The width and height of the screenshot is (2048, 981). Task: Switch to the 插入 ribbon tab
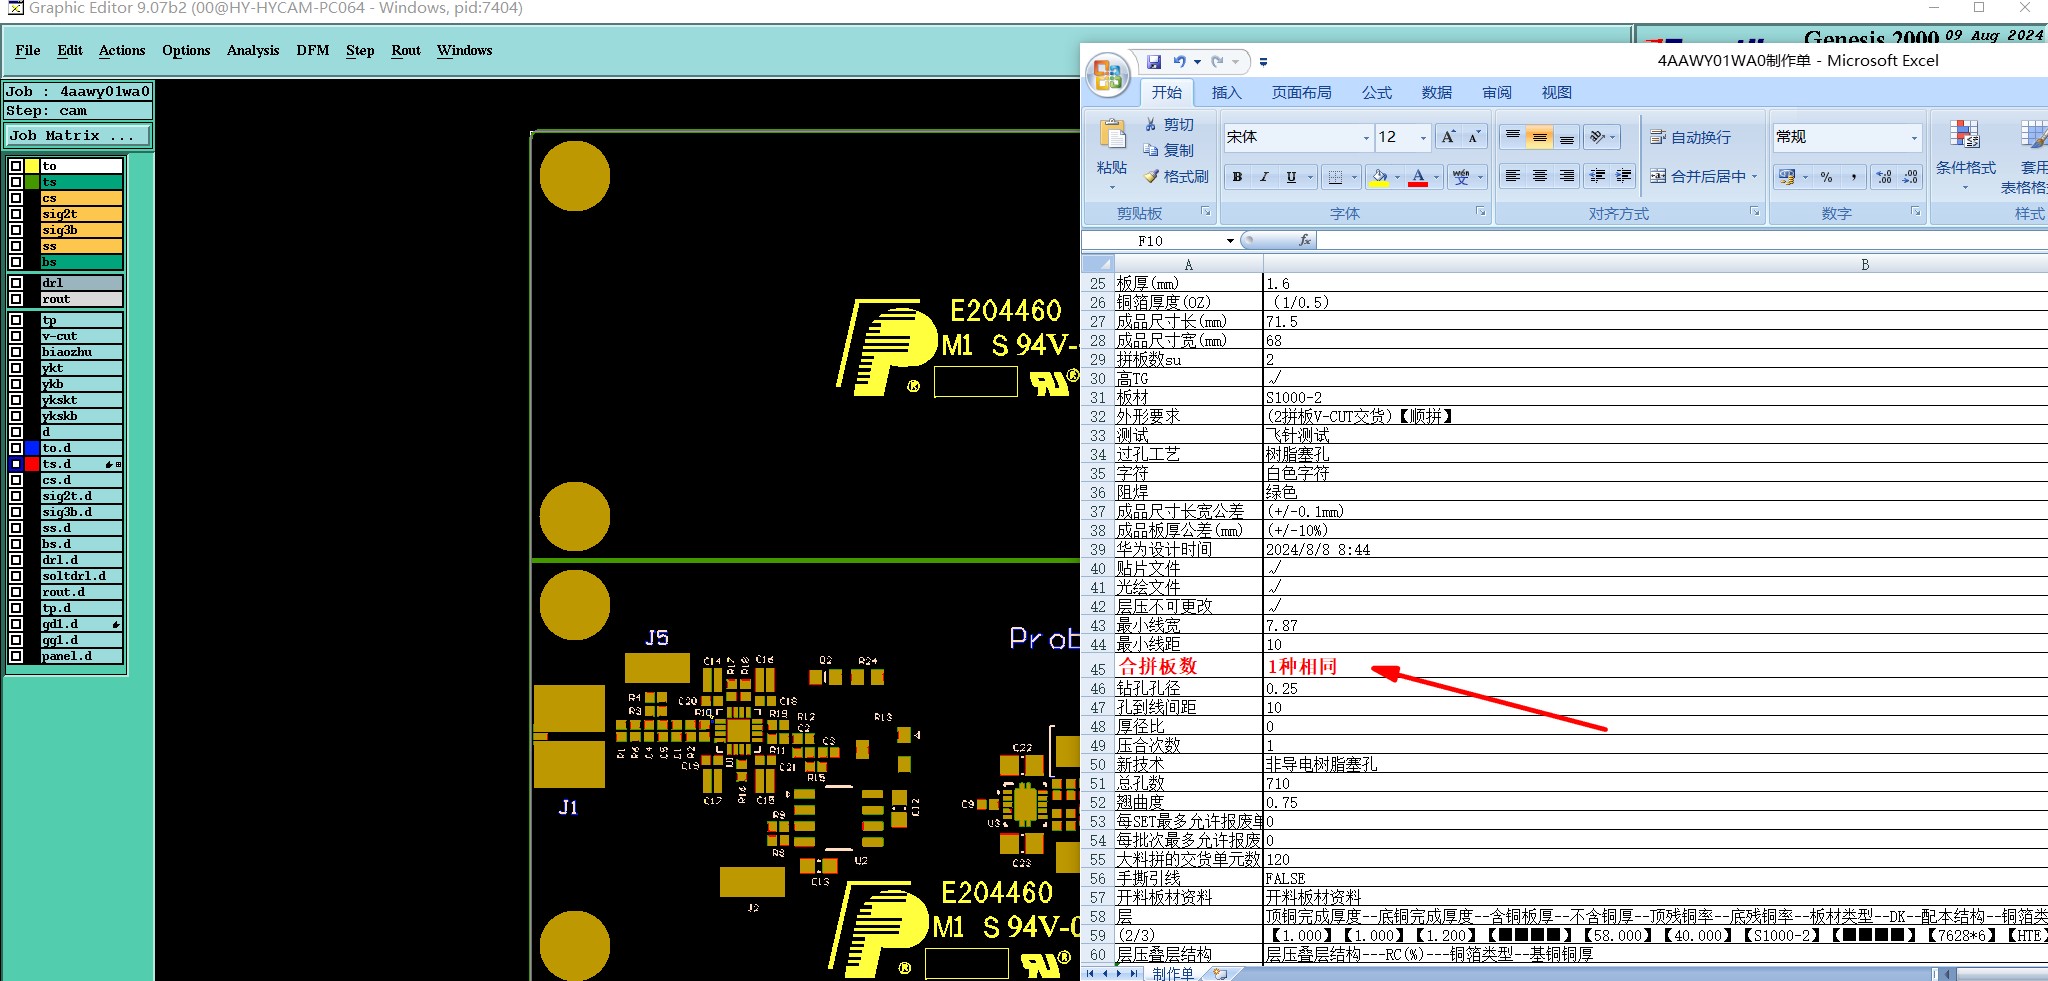click(1226, 92)
